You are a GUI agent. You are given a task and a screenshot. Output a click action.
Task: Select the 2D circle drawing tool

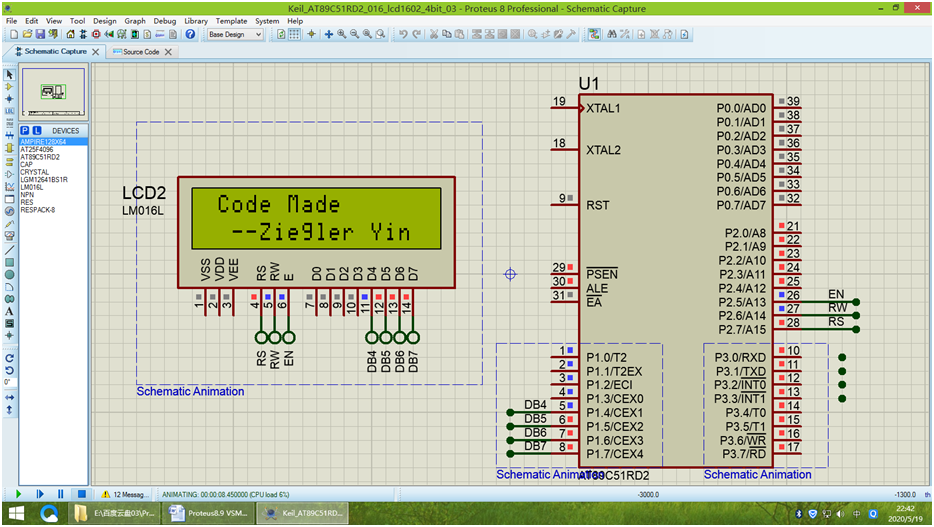pyautogui.click(x=9, y=275)
